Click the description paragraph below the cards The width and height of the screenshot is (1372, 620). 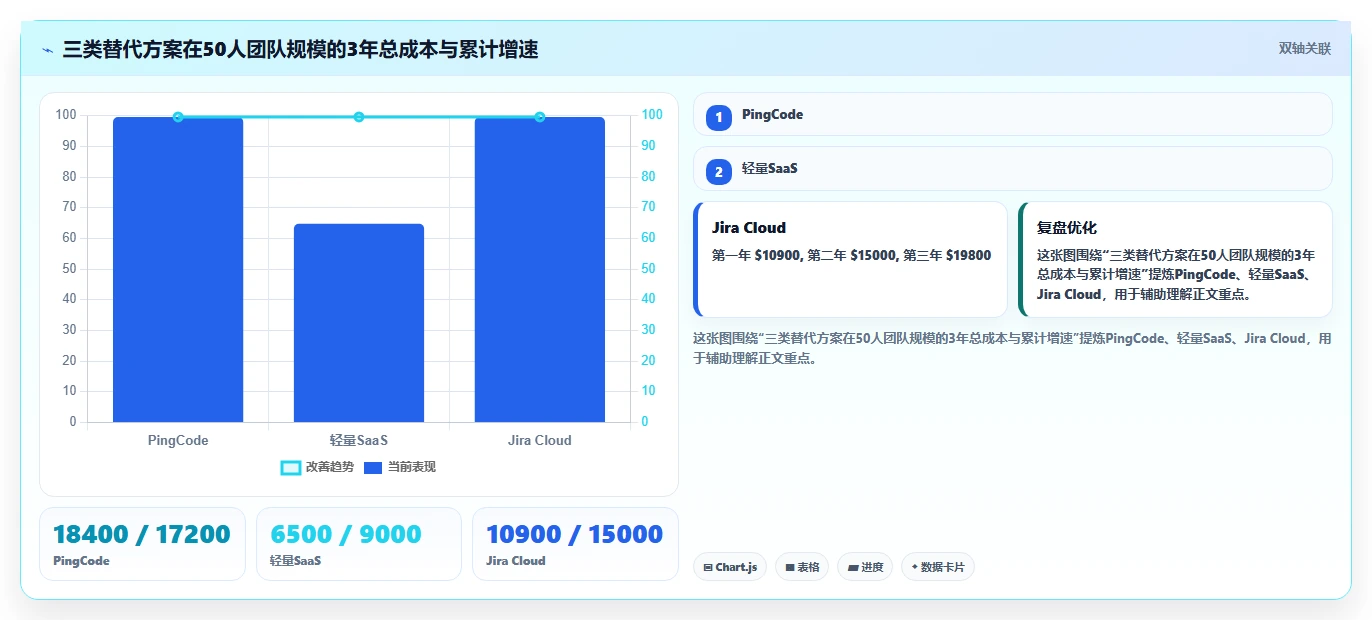coord(1012,348)
